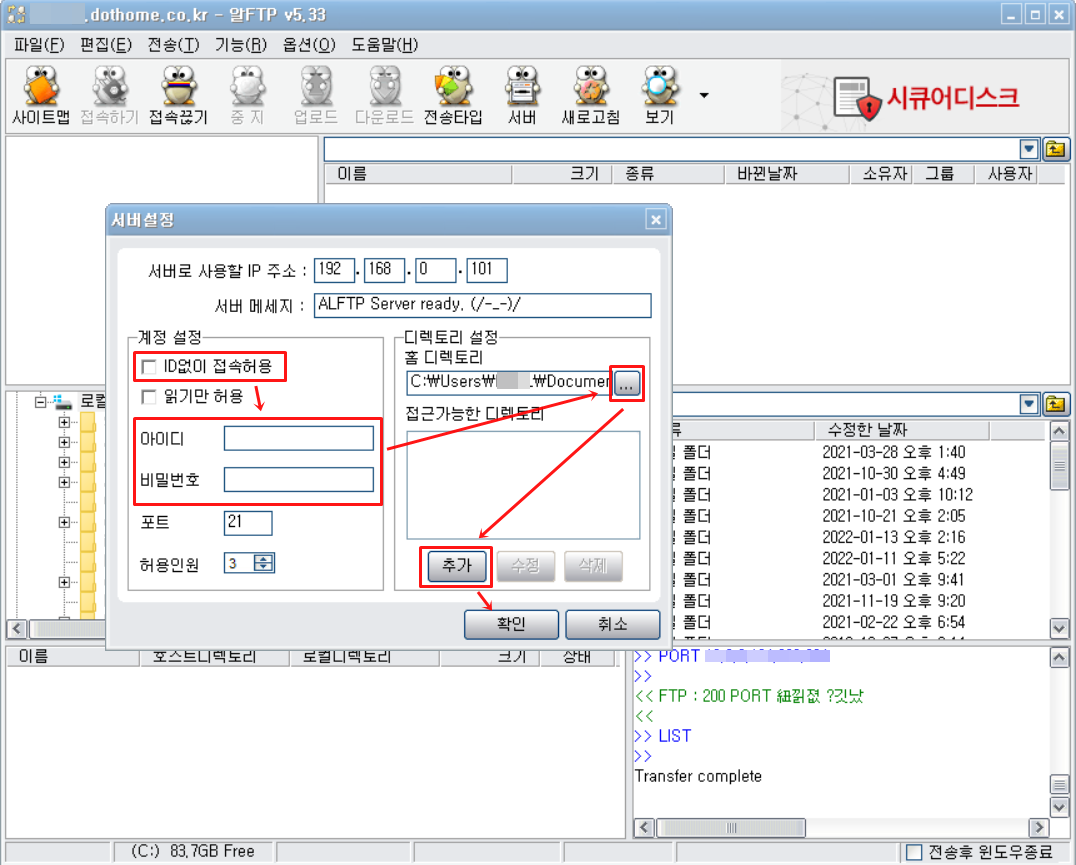1076x865 pixels.
Task: Click the 접속하기 connect icon
Action: tap(110, 95)
